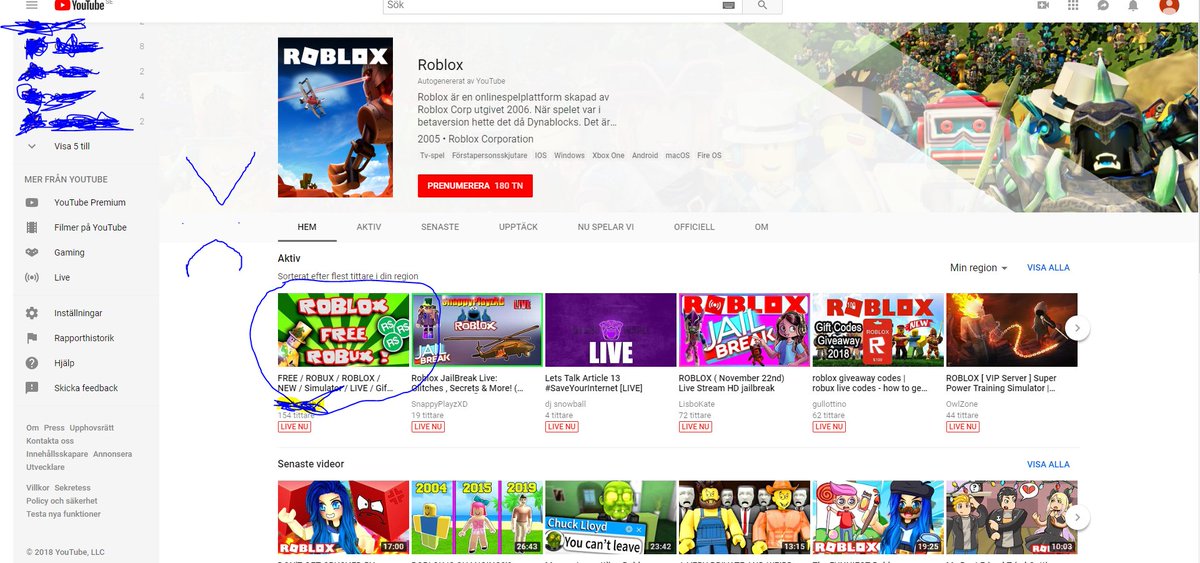The width and height of the screenshot is (1200, 563).
Task: Click Policy och säkerhet footer link
Action: point(62,501)
